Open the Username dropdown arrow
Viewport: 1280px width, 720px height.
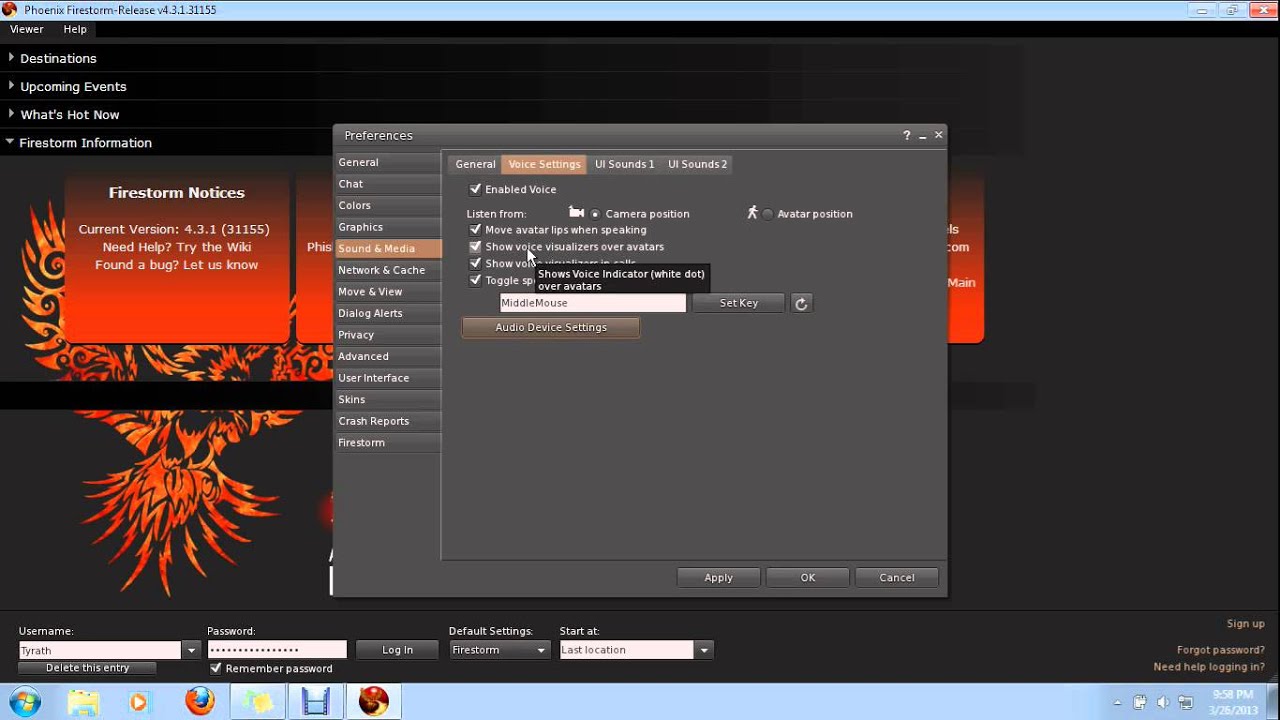point(191,650)
